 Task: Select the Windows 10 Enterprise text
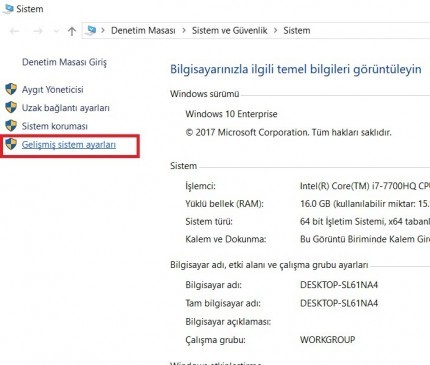231,114
